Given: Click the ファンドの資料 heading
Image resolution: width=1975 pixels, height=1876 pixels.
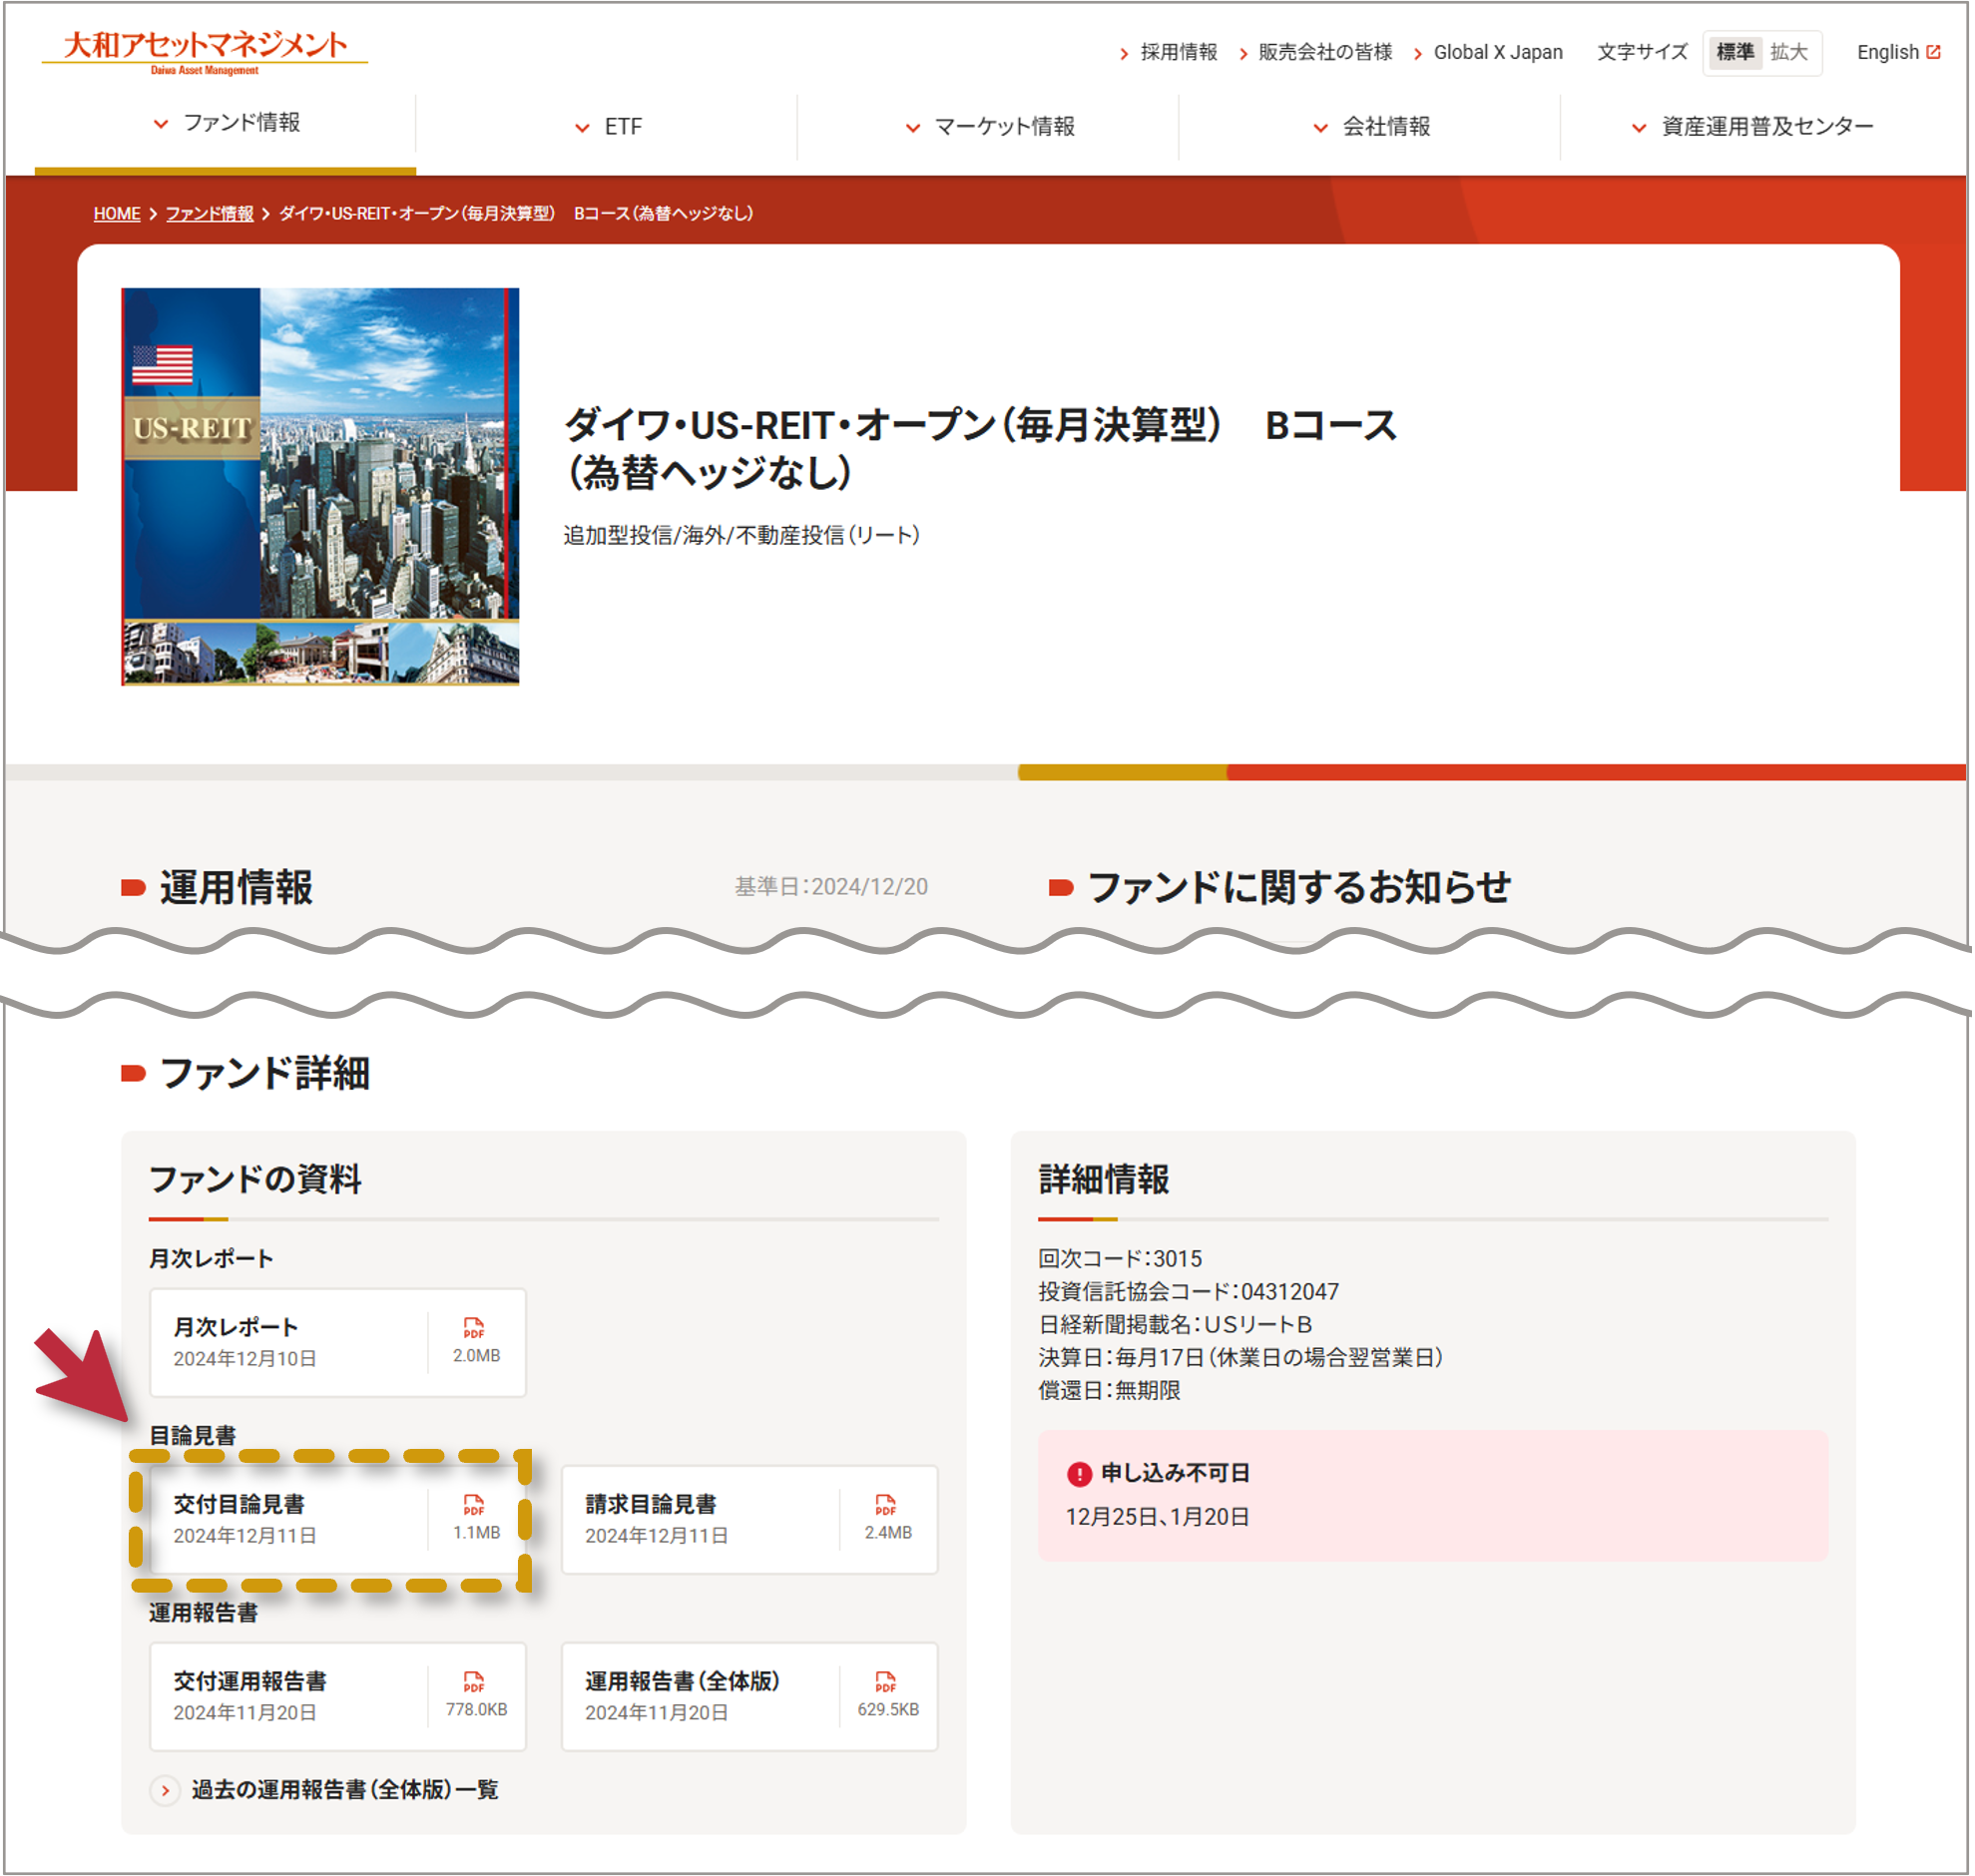Looking at the screenshot, I should tap(255, 1180).
